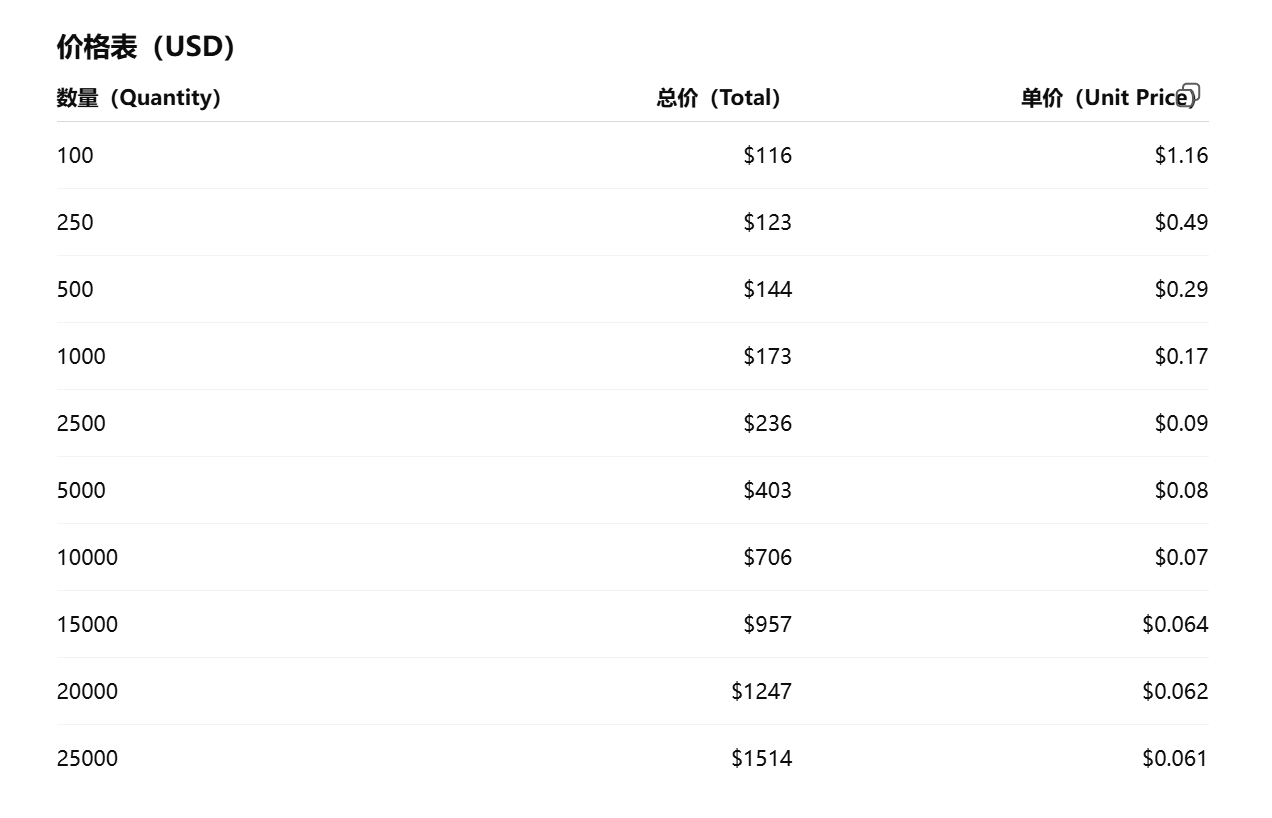Click the quantity 5000 cell
The width and height of the screenshot is (1272, 818).
pyautogui.click(x=81, y=490)
